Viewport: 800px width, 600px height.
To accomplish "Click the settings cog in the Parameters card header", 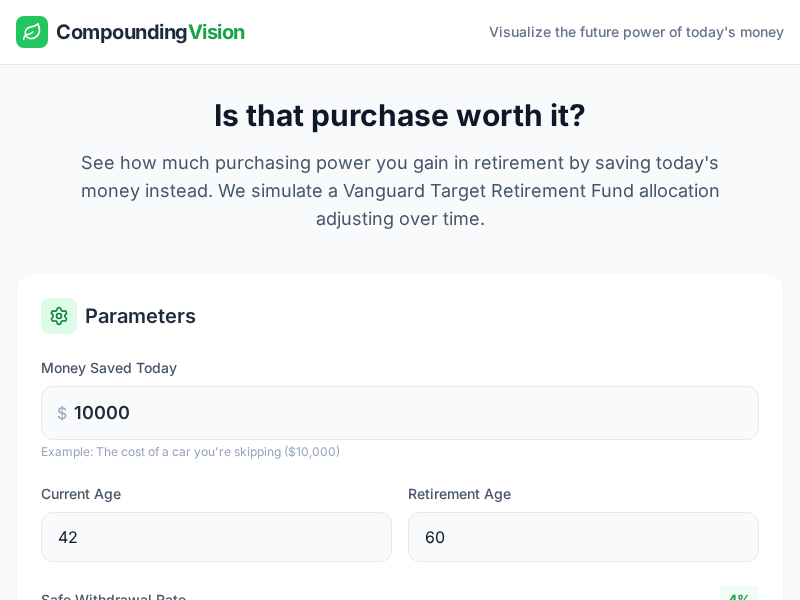I will click(59, 316).
